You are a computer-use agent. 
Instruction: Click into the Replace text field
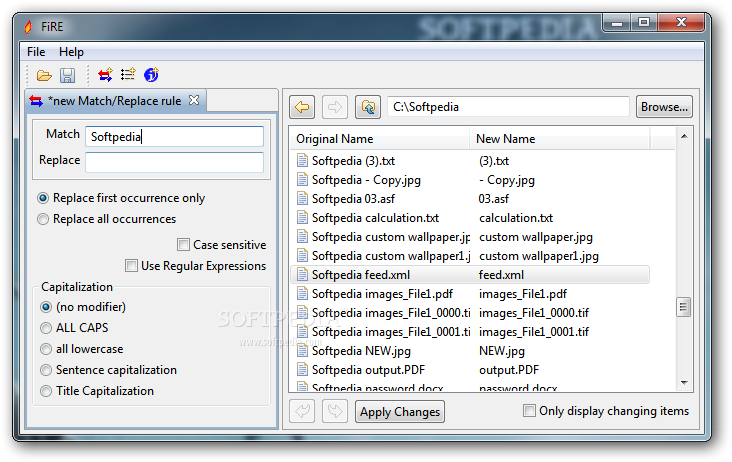(175, 162)
